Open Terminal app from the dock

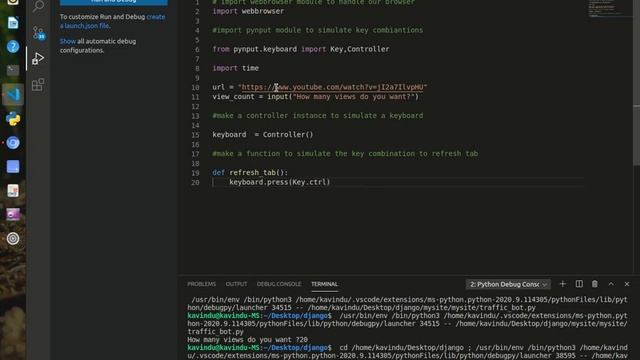[13, 70]
